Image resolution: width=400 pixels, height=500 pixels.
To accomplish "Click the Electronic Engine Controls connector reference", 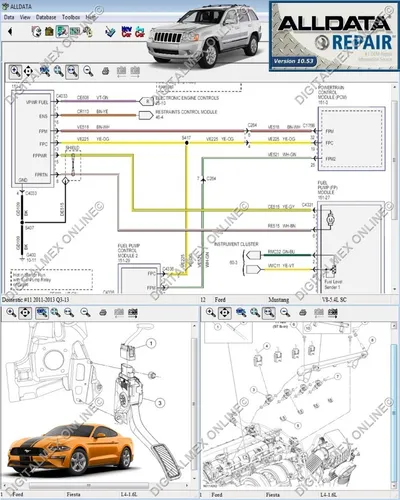I will pos(145,101).
